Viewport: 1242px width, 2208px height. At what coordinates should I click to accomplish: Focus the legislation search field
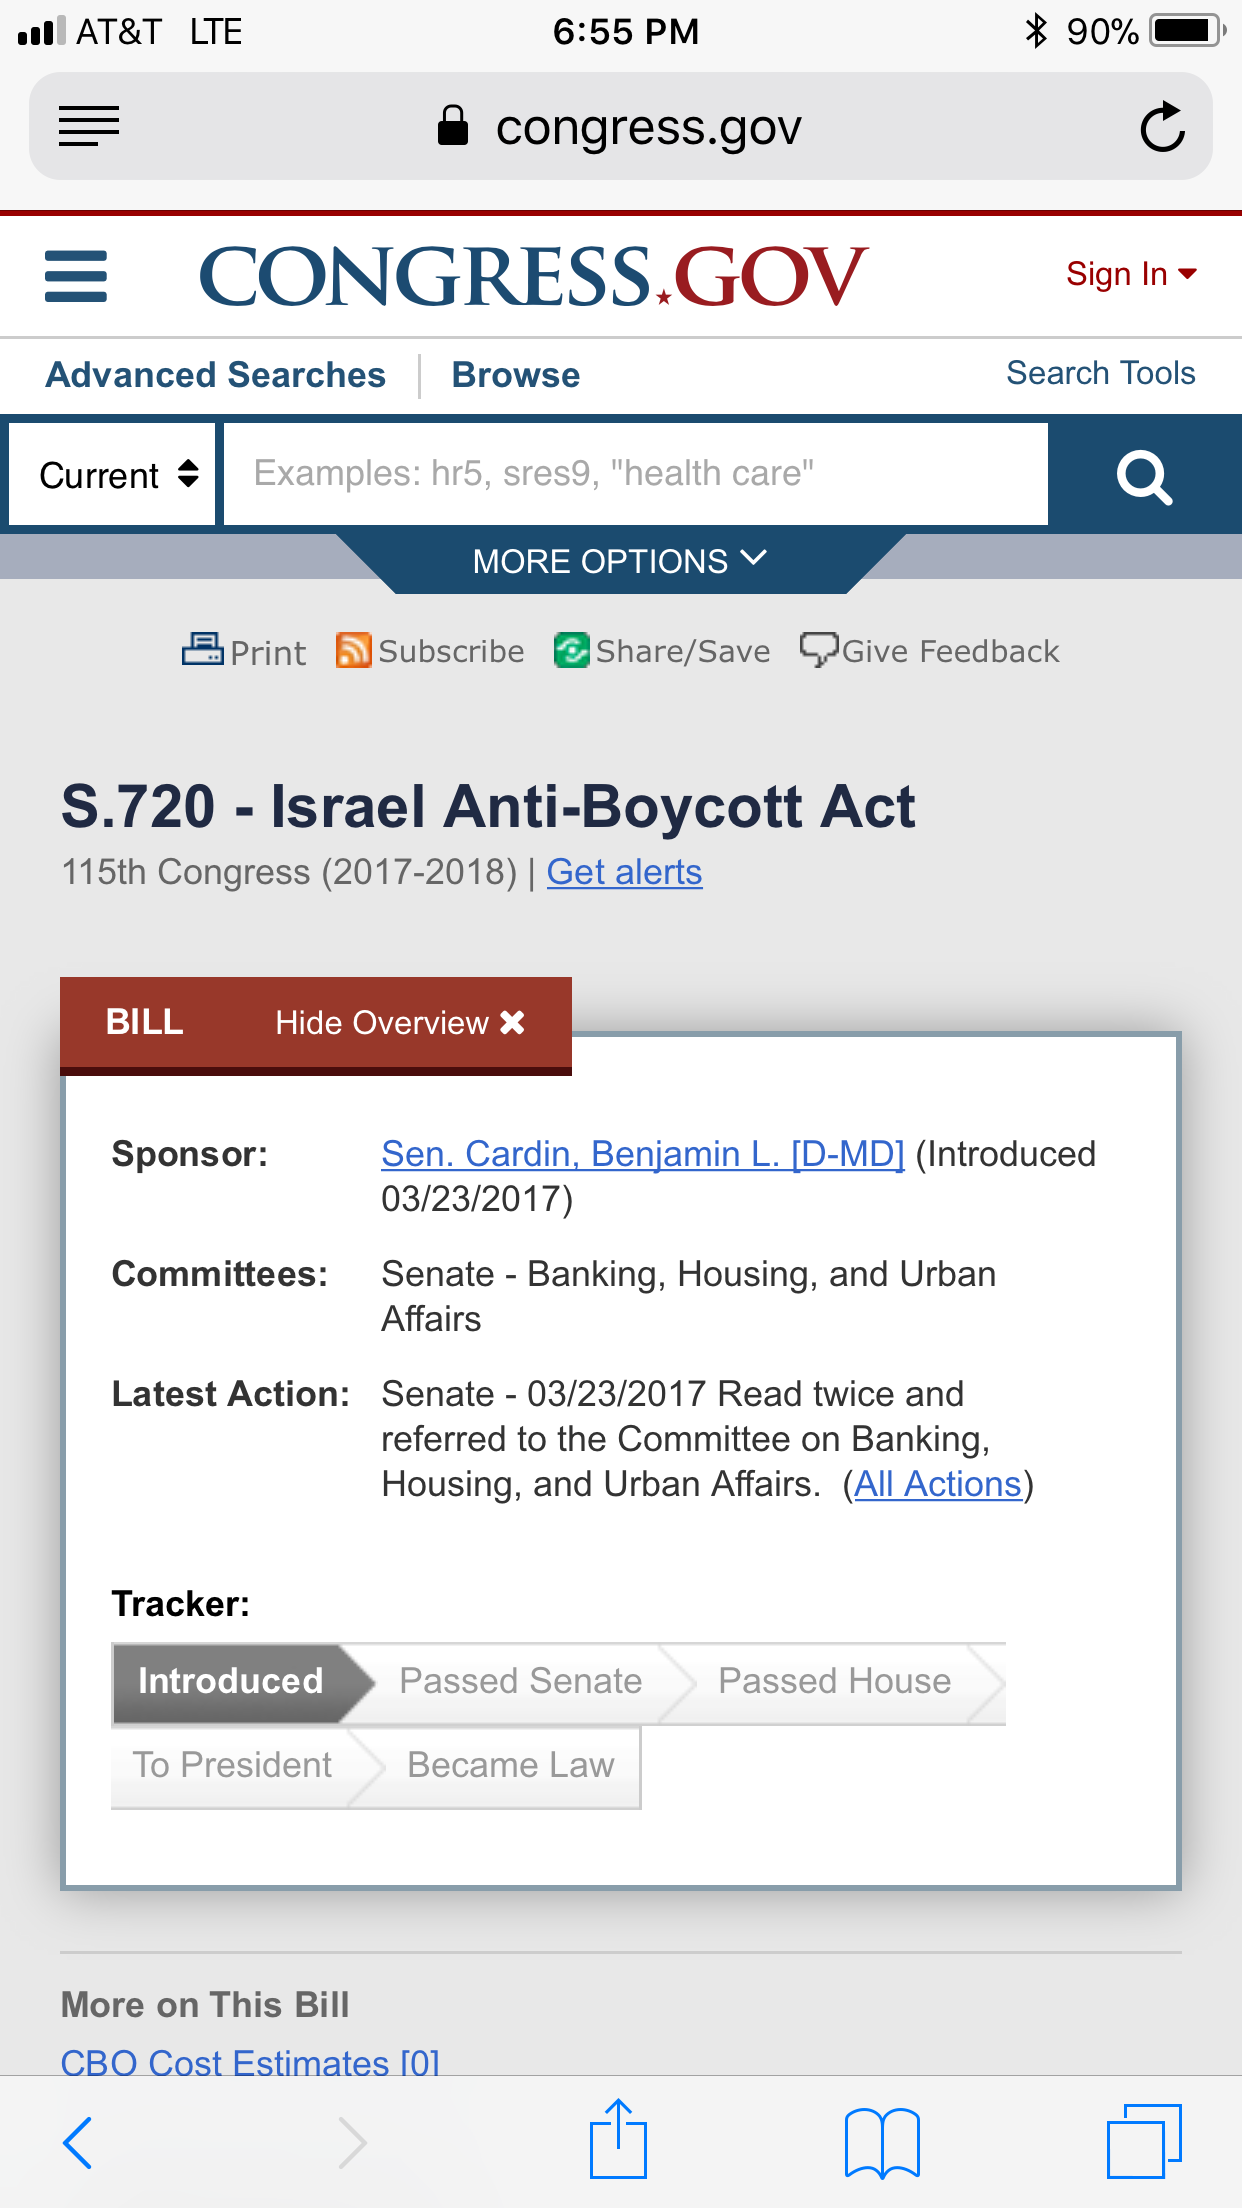tap(635, 474)
